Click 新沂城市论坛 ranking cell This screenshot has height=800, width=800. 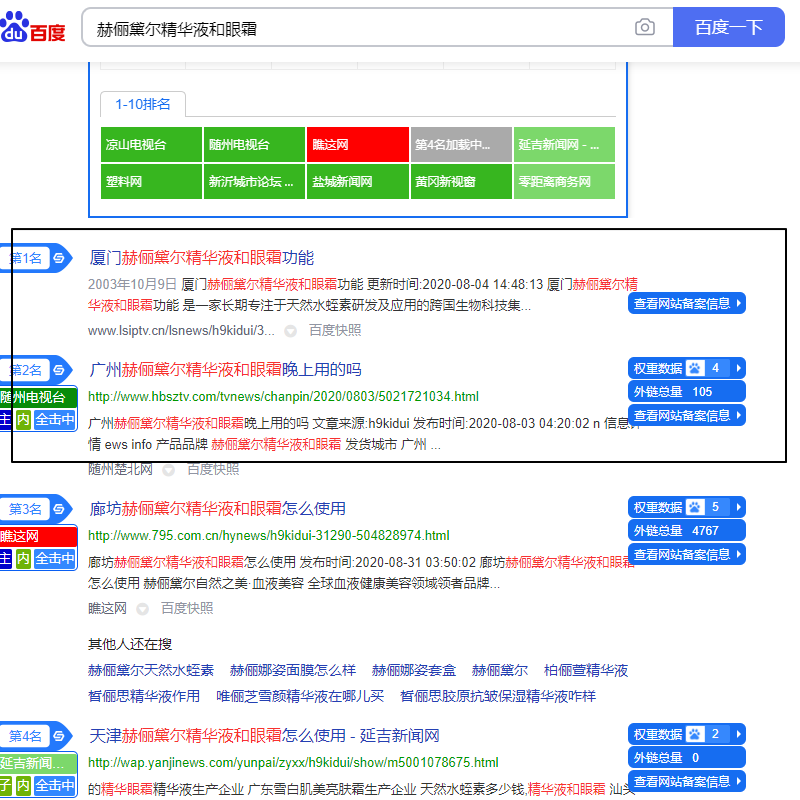(255, 181)
